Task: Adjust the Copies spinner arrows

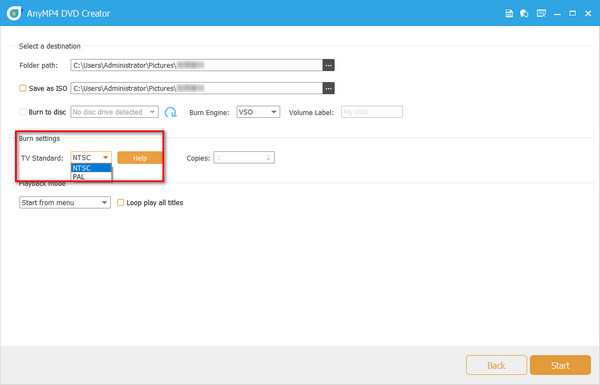Action: click(268, 158)
